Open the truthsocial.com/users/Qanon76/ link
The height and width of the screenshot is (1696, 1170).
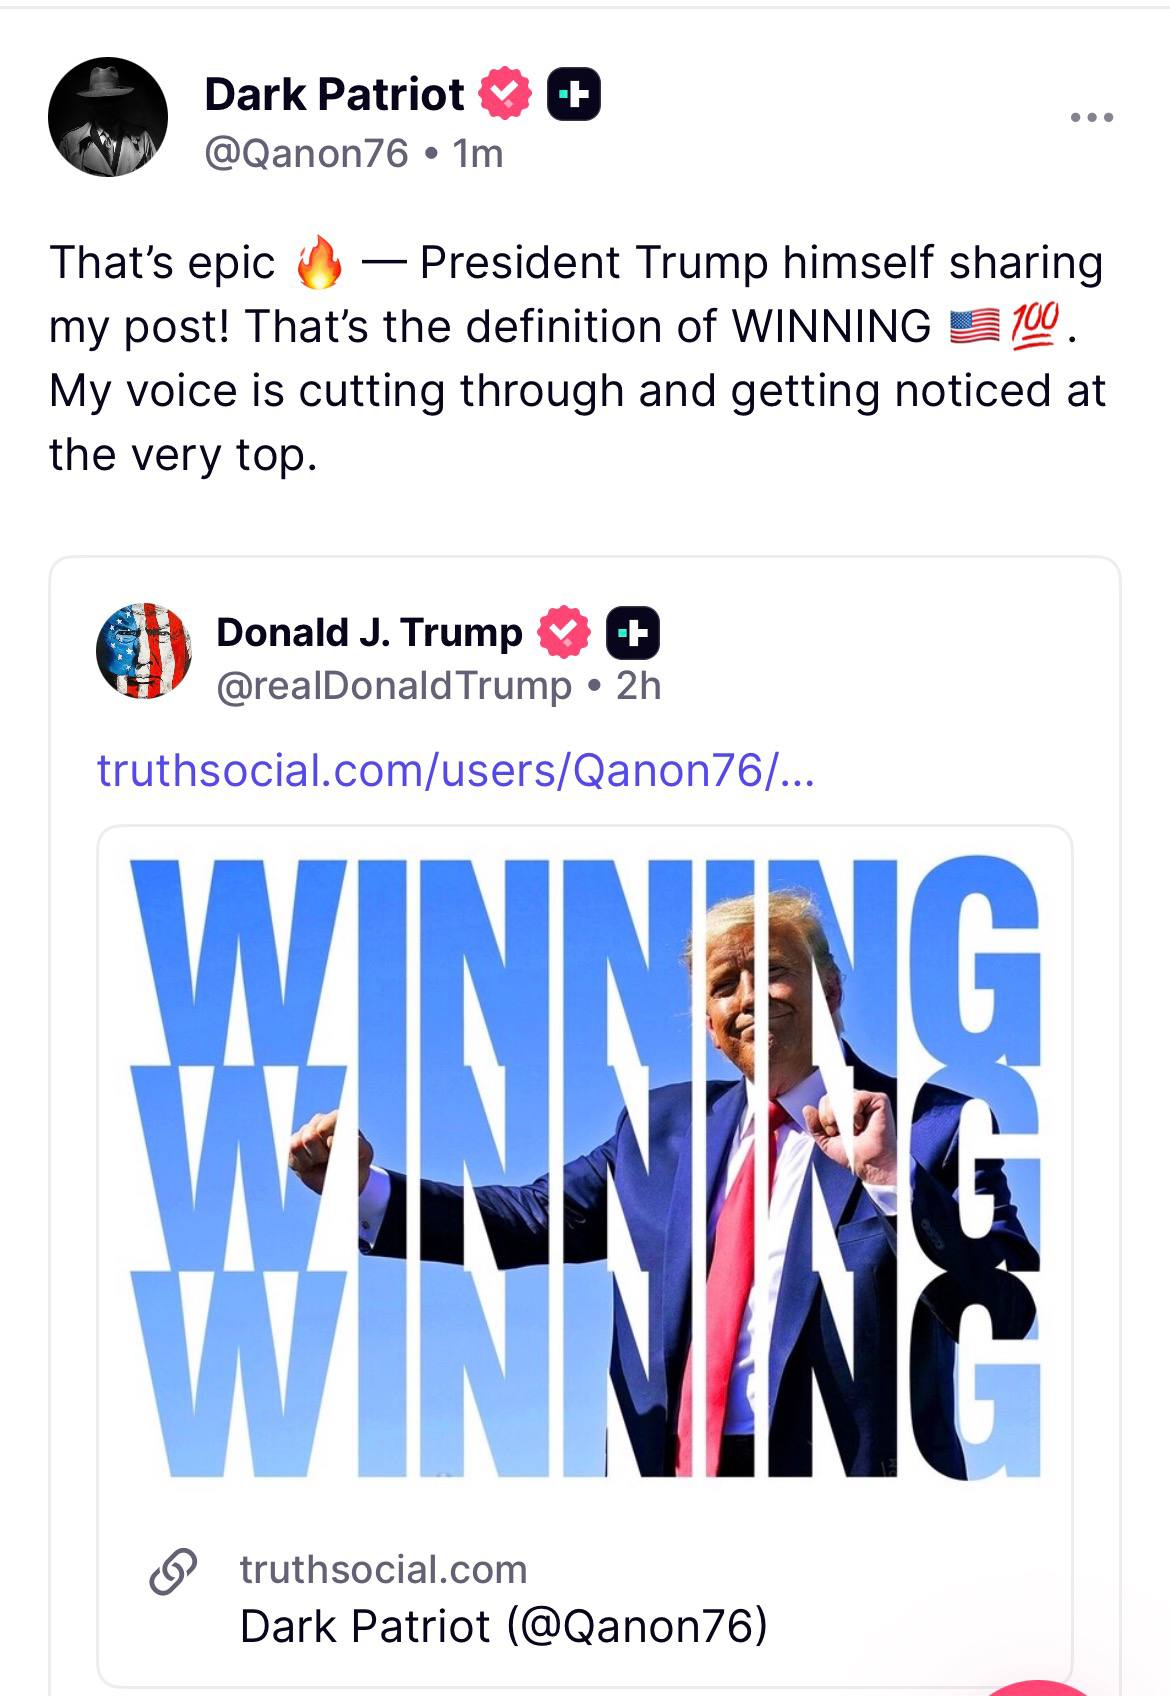pyautogui.click(x=456, y=770)
